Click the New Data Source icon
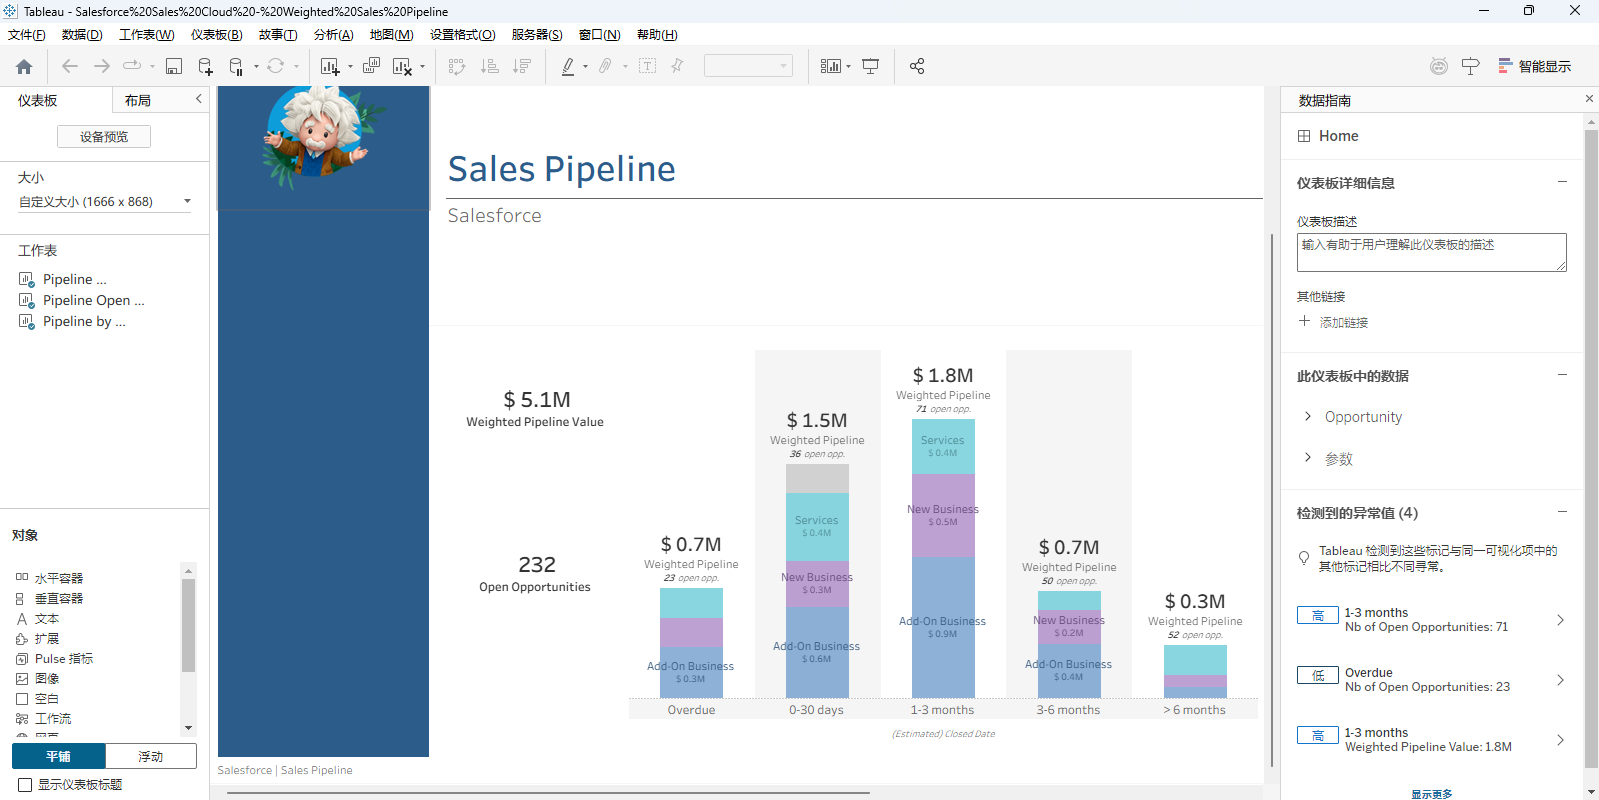The height and width of the screenshot is (800, 1599). (x=205, y=67)
